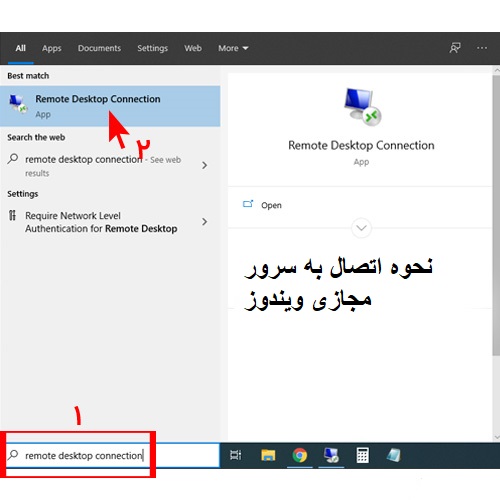Expand more actions with round chevron button
The image size is (500, 500).
click(361, 228)
